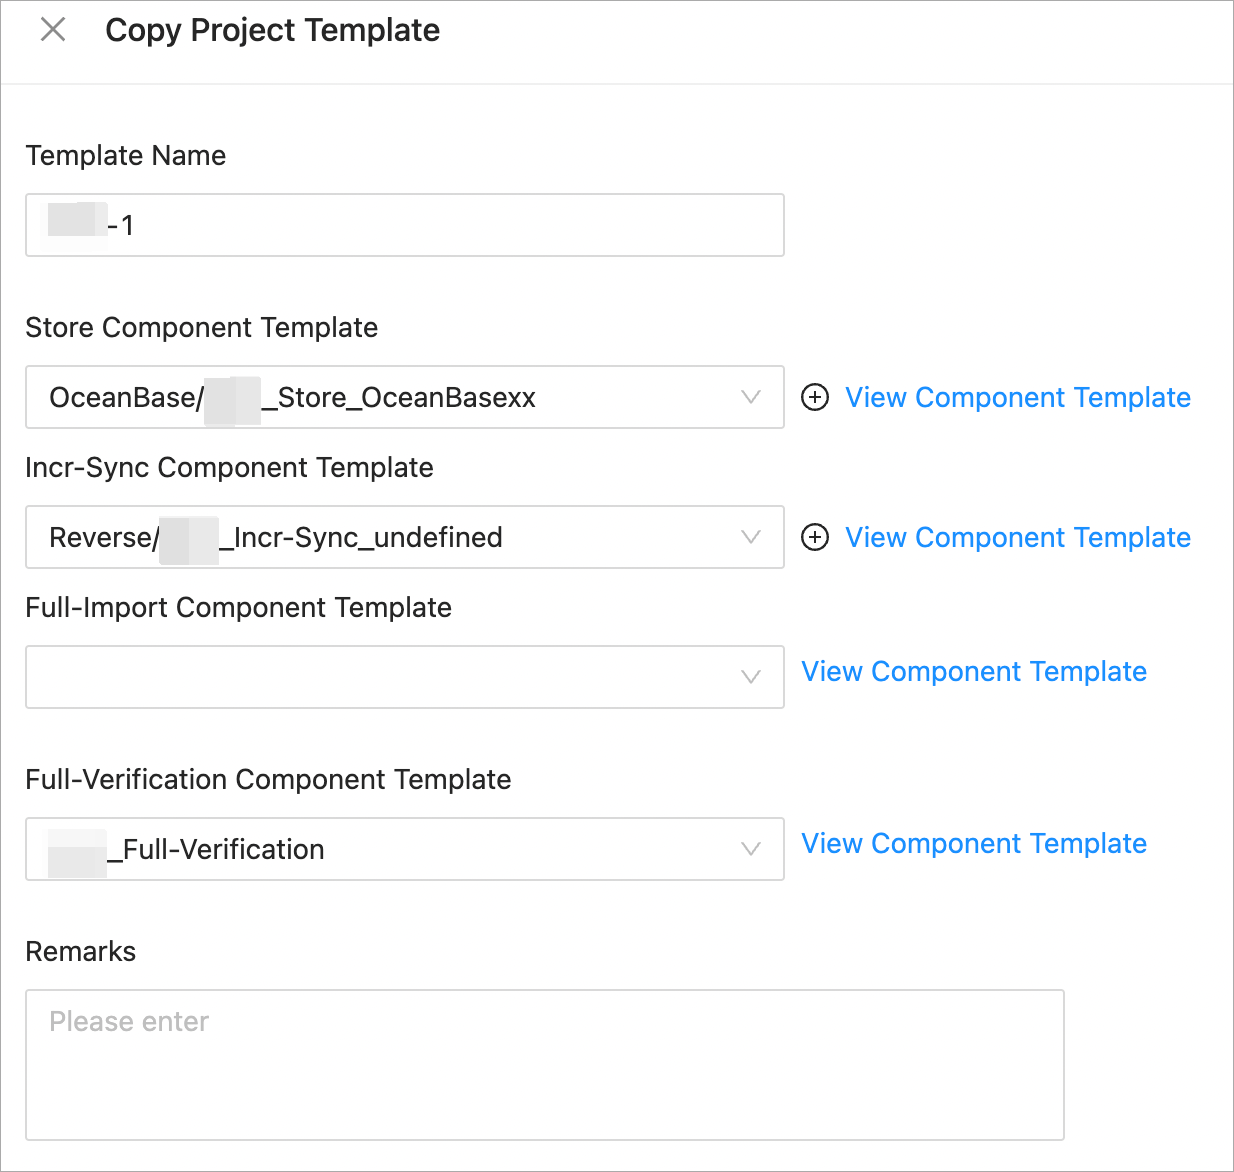The image size is (1234, 1172).
Task: View Component Template for the Full-Import component
Action: coord(974,671)
